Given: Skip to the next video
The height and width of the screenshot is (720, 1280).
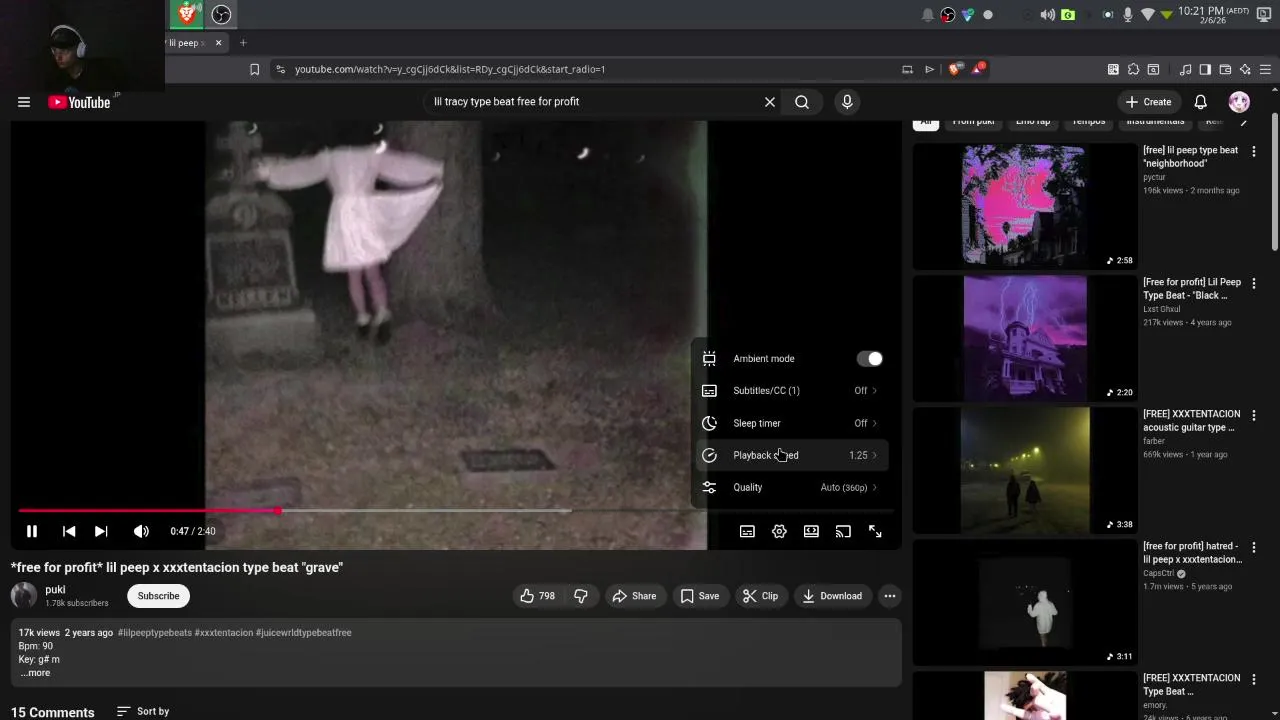Looking at the screenshot, I should 101,531.
